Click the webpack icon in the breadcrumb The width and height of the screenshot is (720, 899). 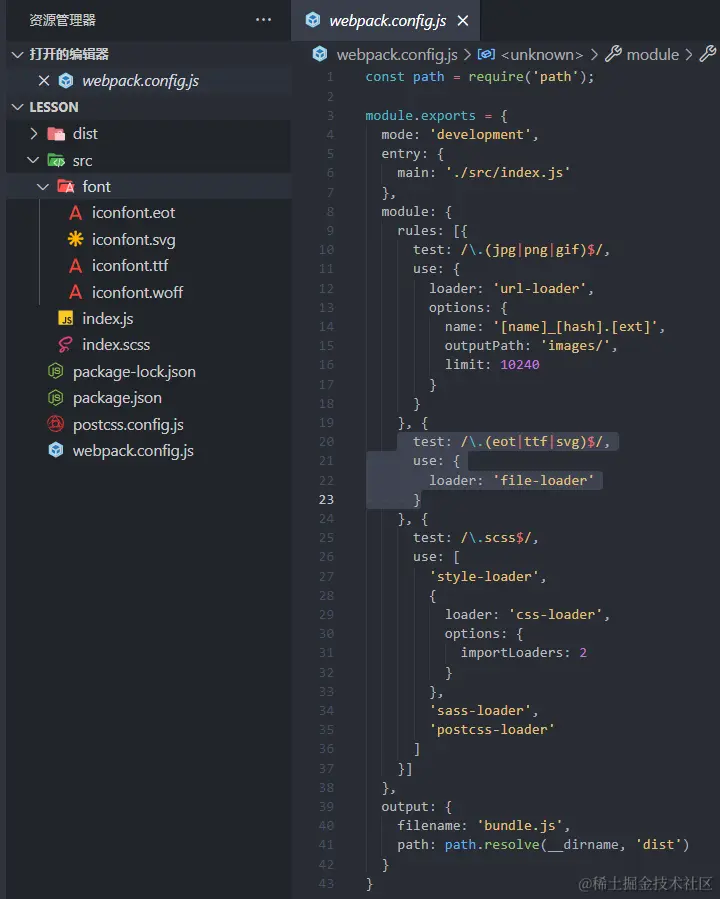320,54
